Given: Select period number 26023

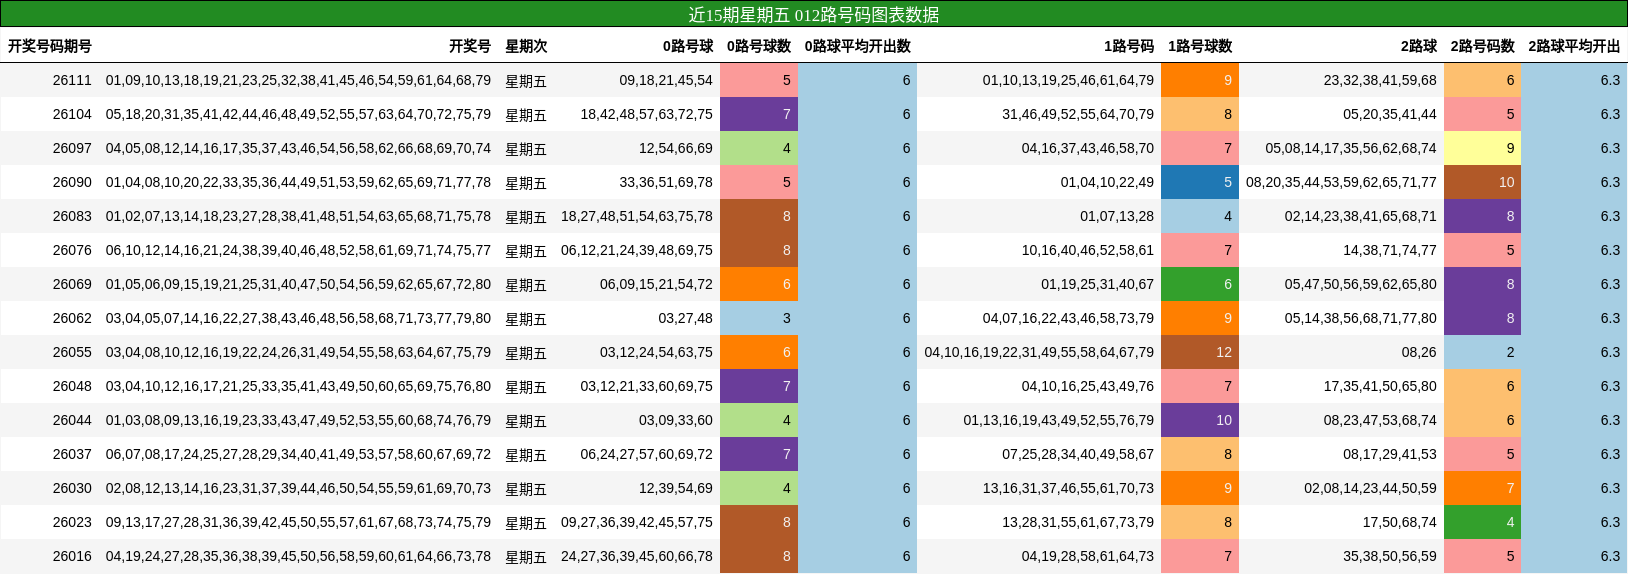Looking at the screenshot, I should click(x=72, y=522).
